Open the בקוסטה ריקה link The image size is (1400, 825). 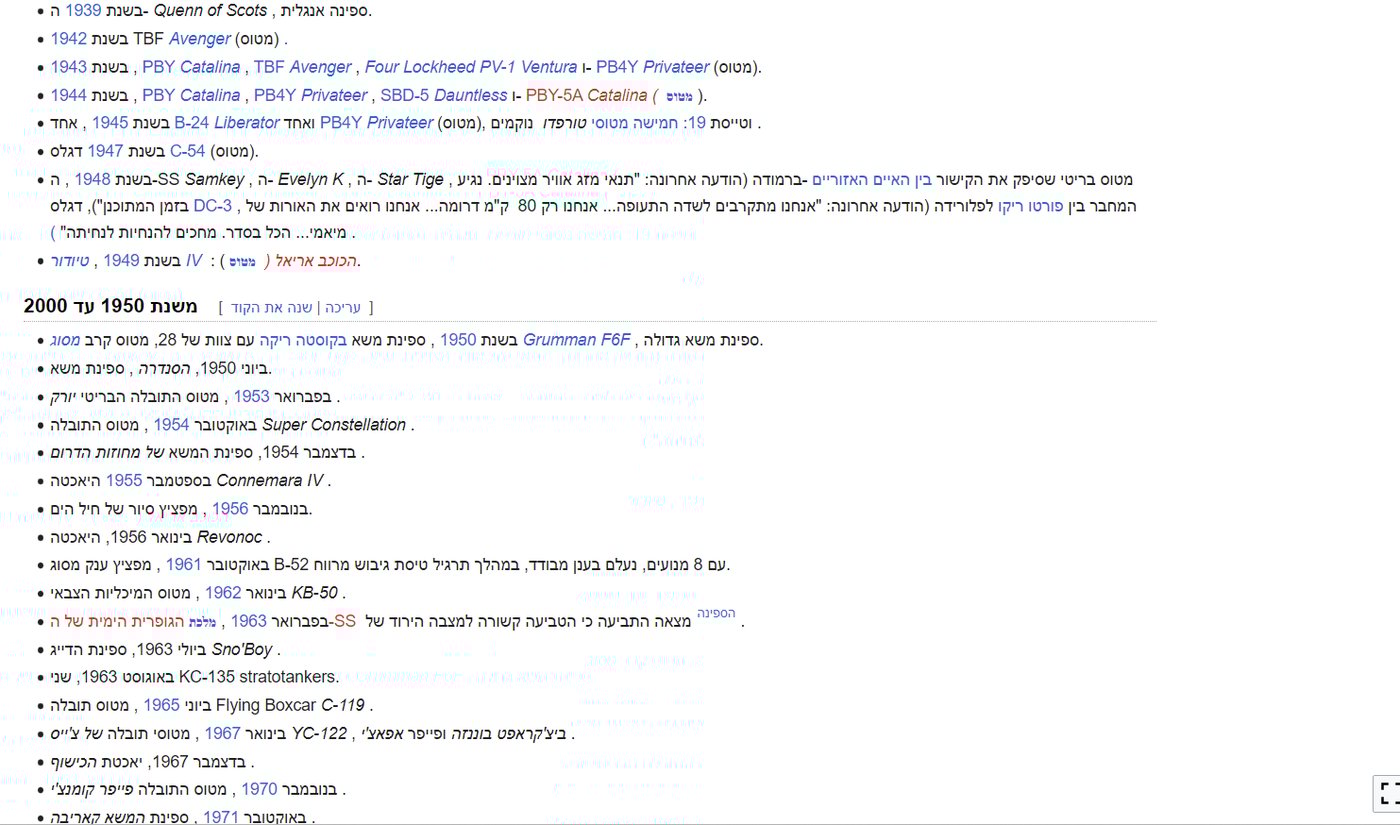[x=303, y=340]
